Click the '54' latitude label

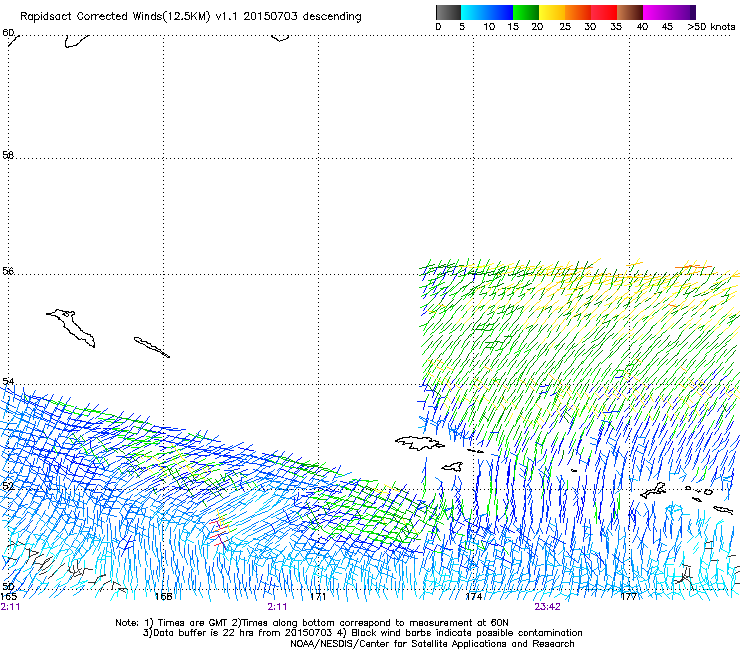pos(8,381)
